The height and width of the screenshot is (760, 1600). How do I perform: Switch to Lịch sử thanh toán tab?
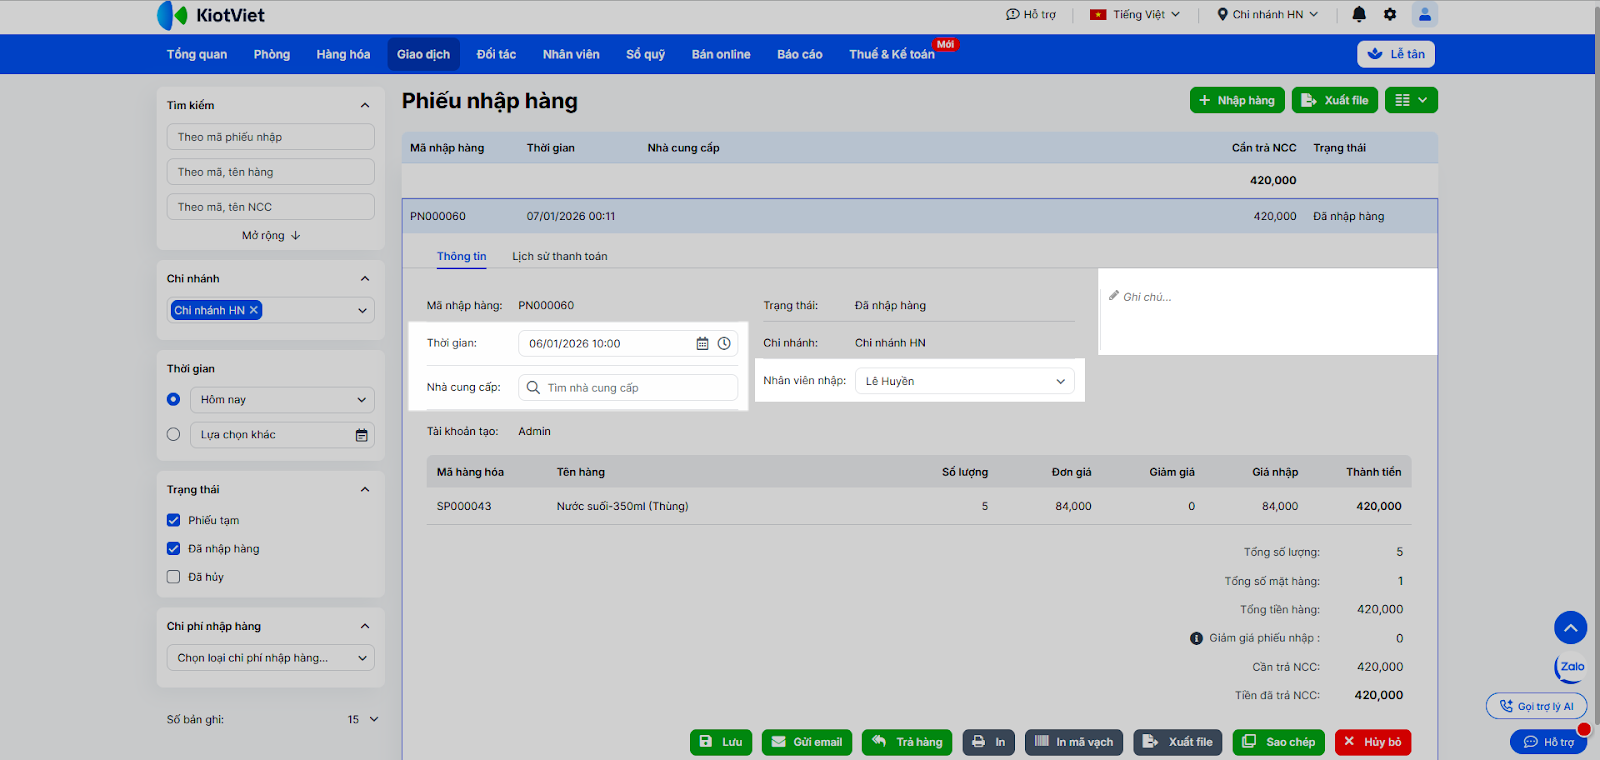click(x=560, y=257)
